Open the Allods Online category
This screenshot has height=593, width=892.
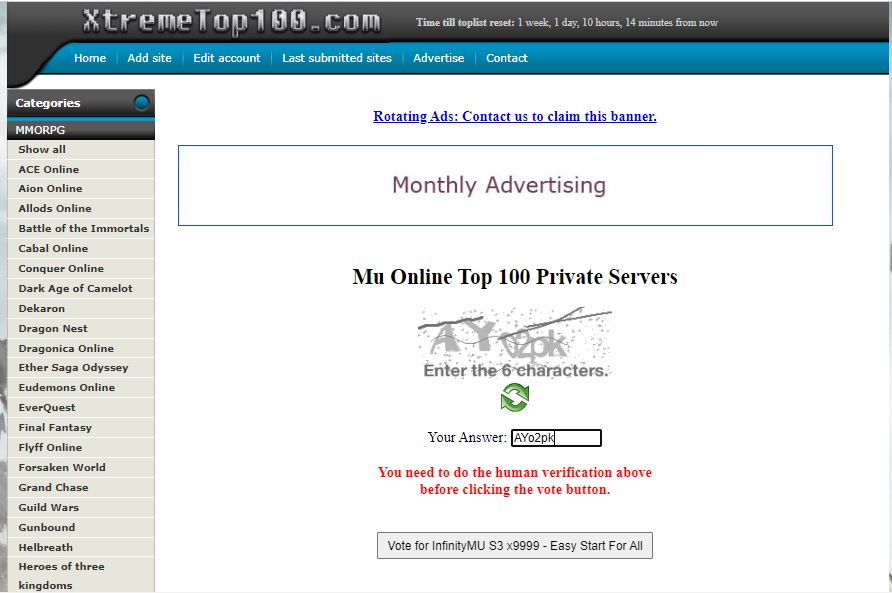(81, 208)
